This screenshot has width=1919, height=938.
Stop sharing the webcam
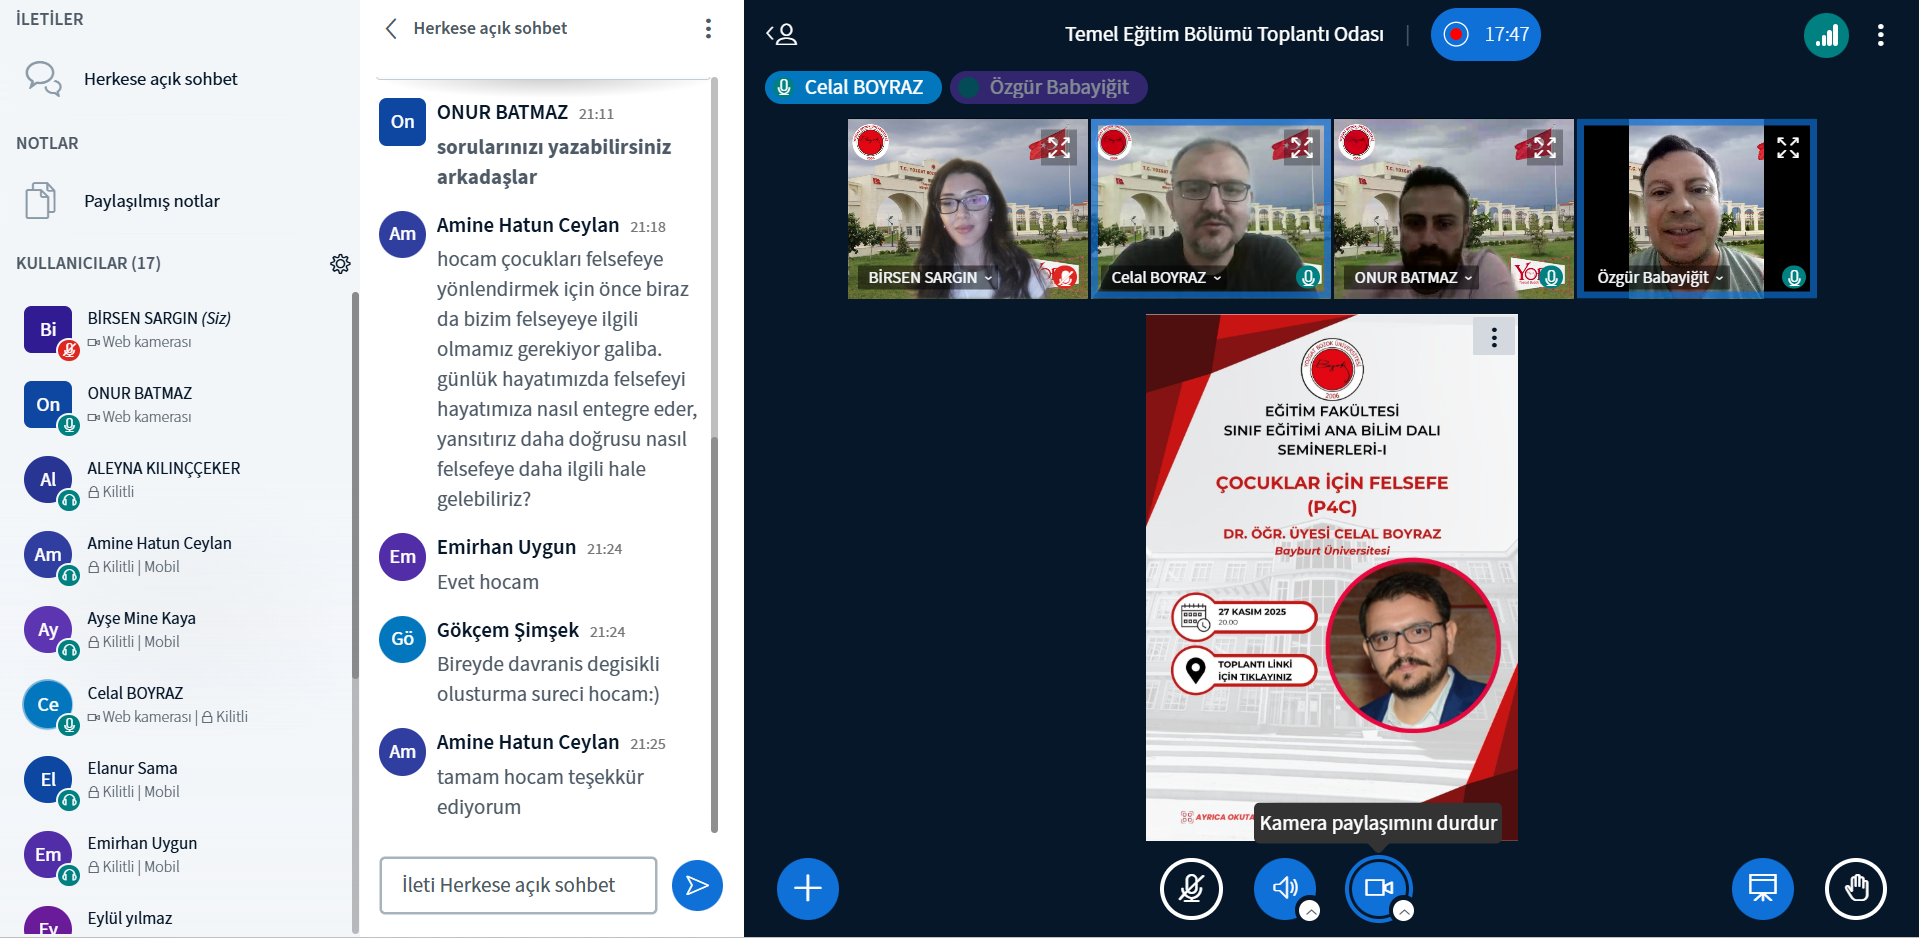click(1378, 888)
